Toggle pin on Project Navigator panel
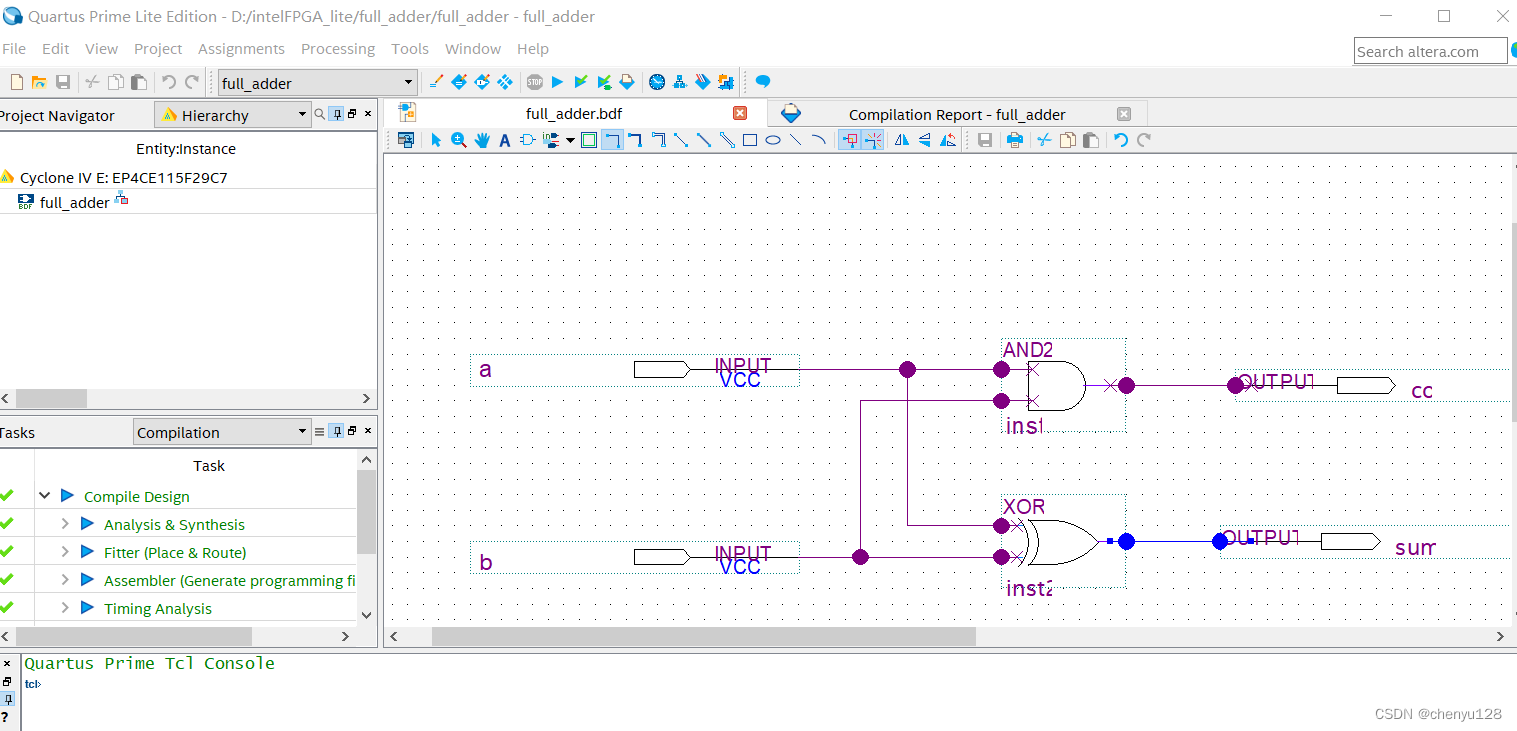This screenshot has height=731, width=1517. pos(337,115)
